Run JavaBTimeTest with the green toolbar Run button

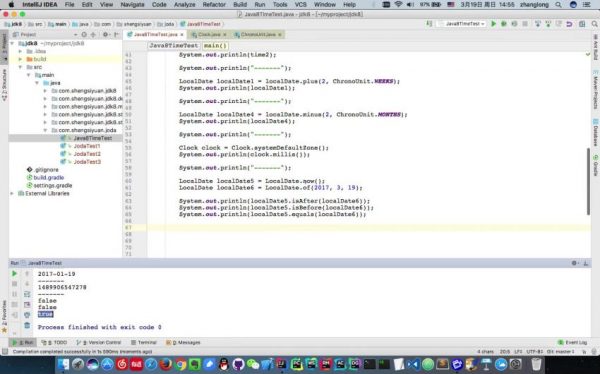click(494, 24)
